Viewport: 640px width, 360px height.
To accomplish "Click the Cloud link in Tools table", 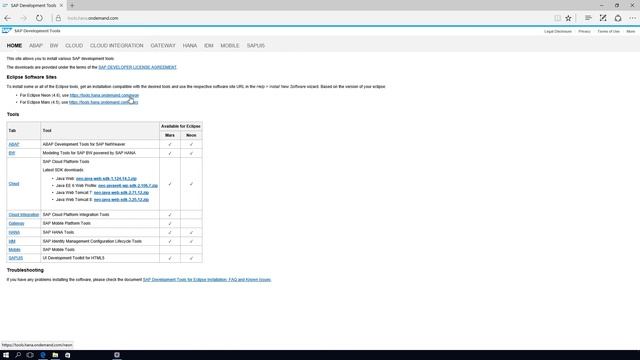I will pos(14,184).
